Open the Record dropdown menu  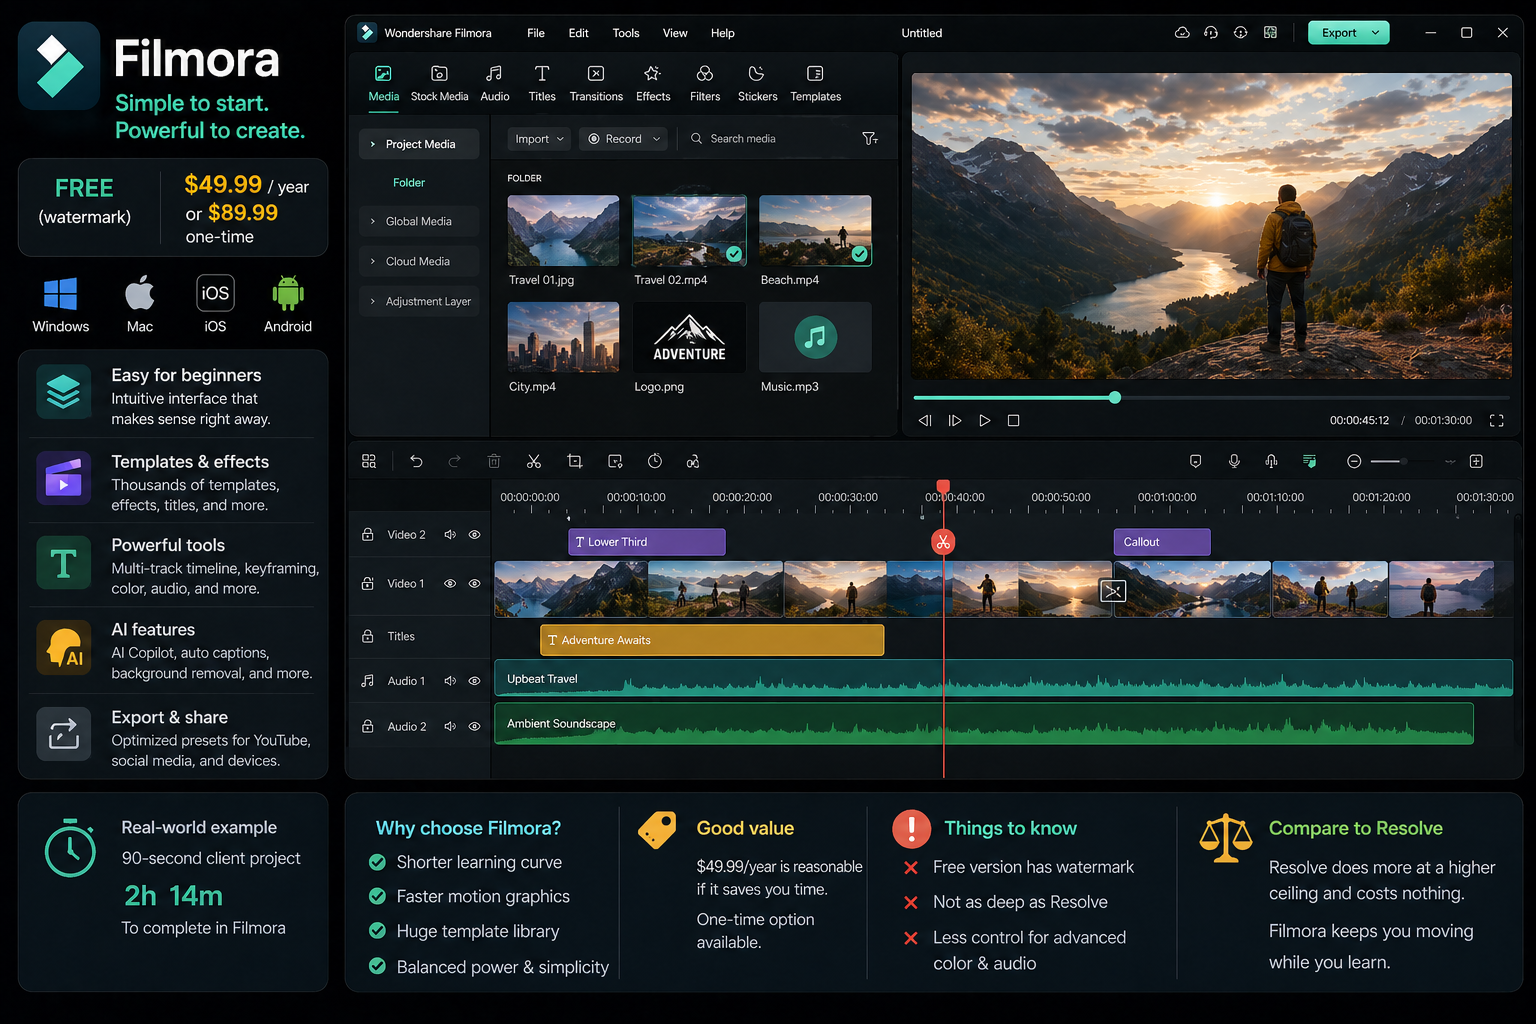[624, 139]
